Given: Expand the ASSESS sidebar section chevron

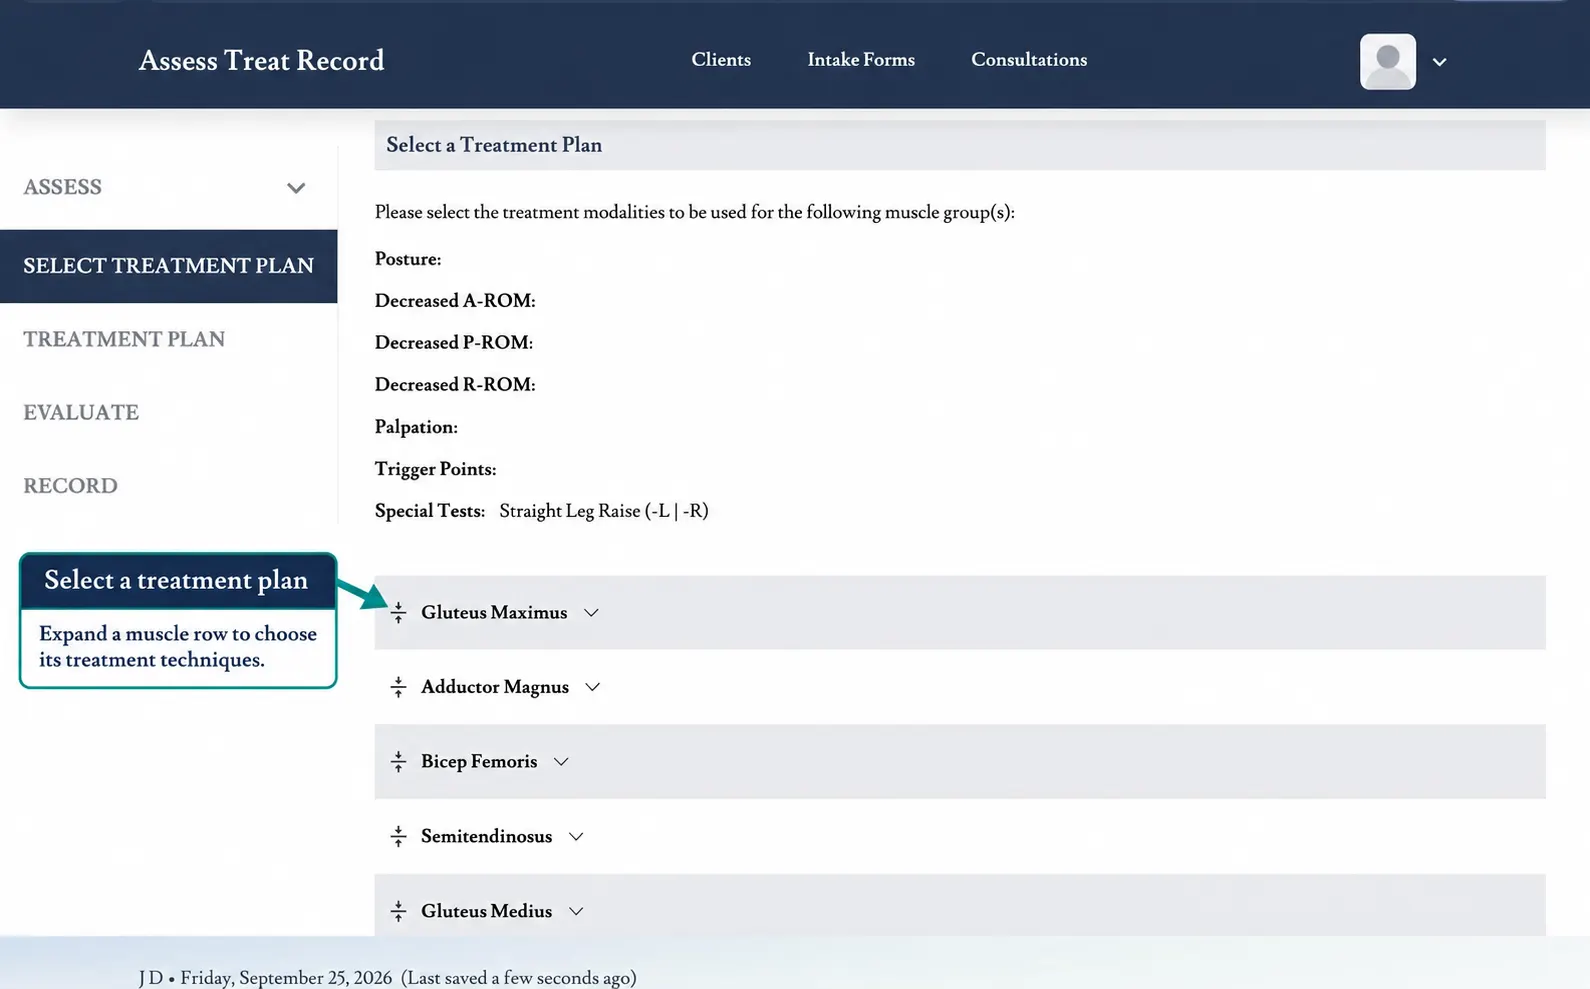Looking at the screenshot, I should (296, 188).
